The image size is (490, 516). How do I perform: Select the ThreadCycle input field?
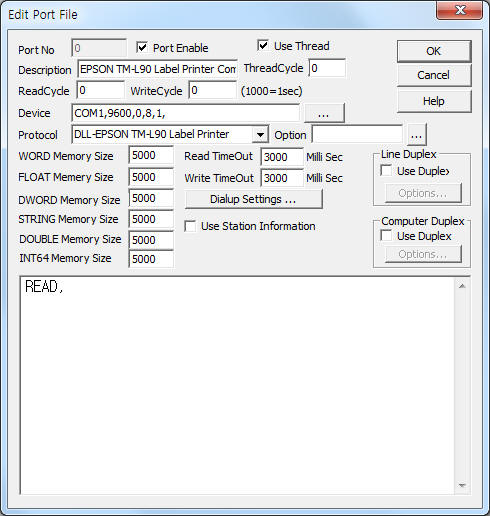click(327, 68)
